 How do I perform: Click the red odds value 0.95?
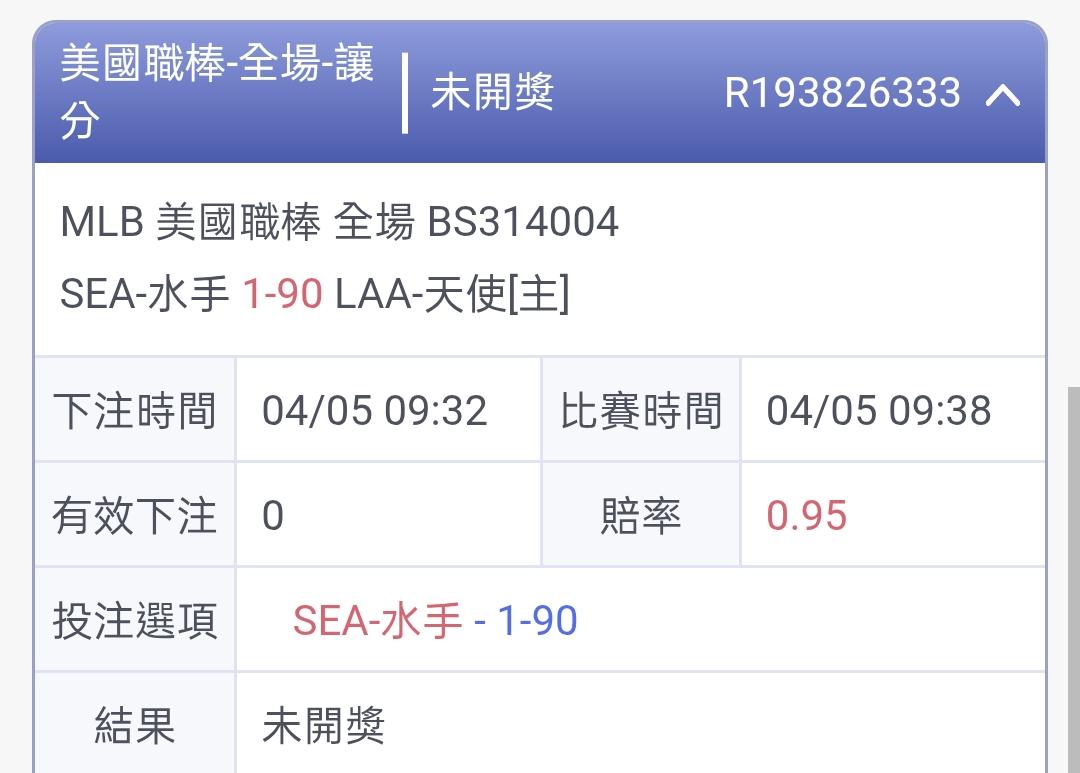[x=806, y=516]
